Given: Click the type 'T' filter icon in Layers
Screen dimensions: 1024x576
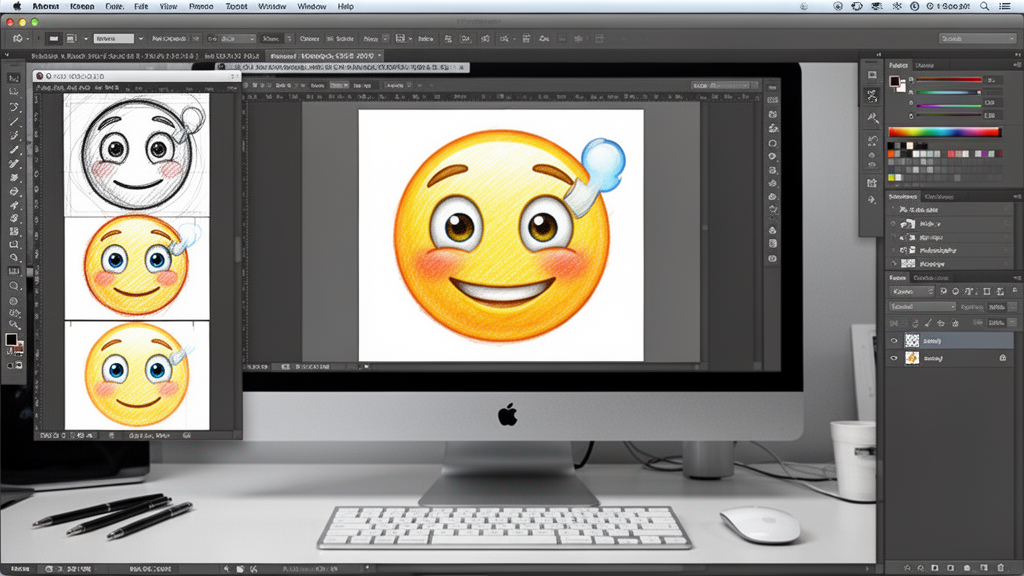Looking at the screenshot, I should pos(969,291).
